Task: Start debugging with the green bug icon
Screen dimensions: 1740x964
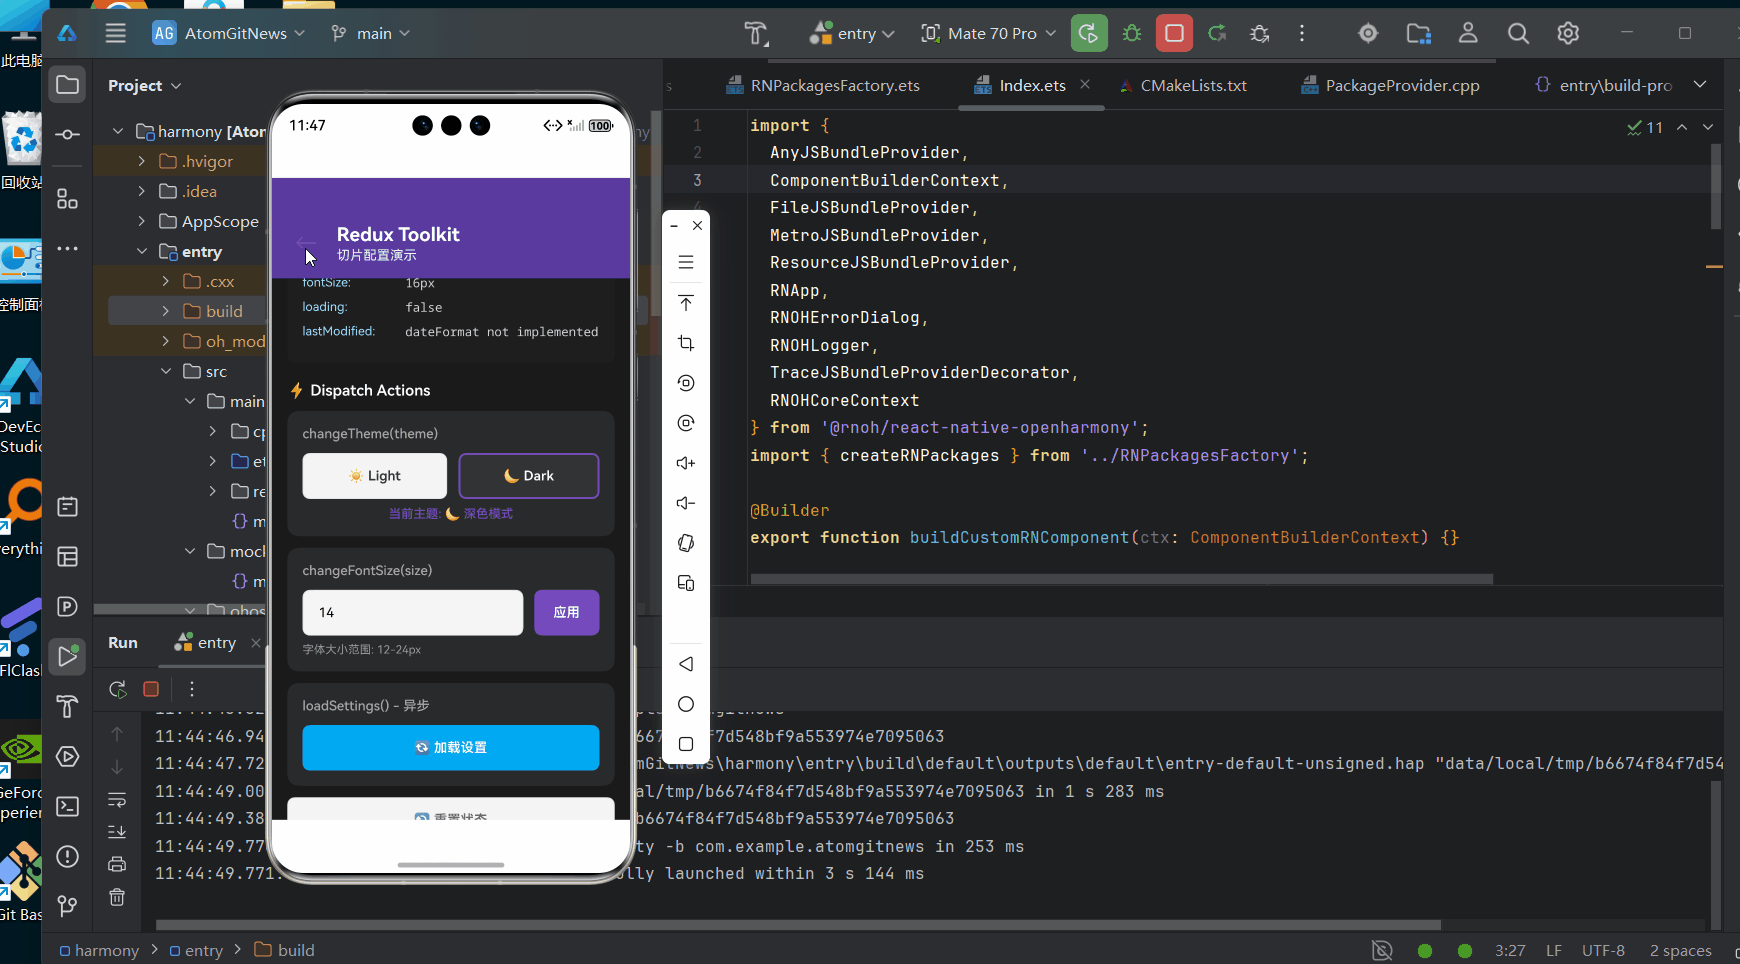Action: click(x=1132, y=33)
